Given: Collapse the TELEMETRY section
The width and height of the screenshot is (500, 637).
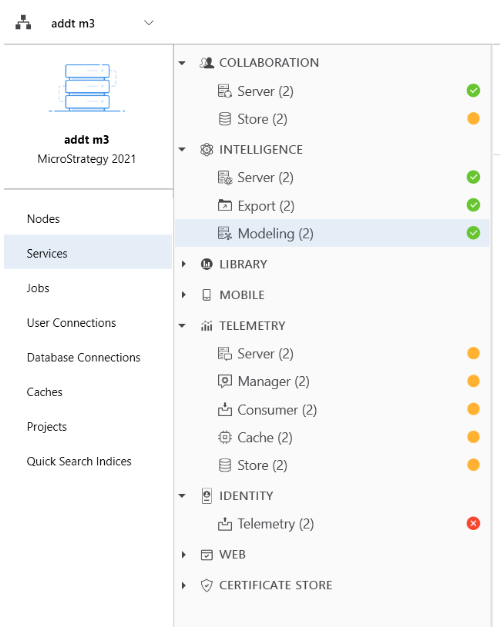Looking at the screenshot, I should (182, 326).
